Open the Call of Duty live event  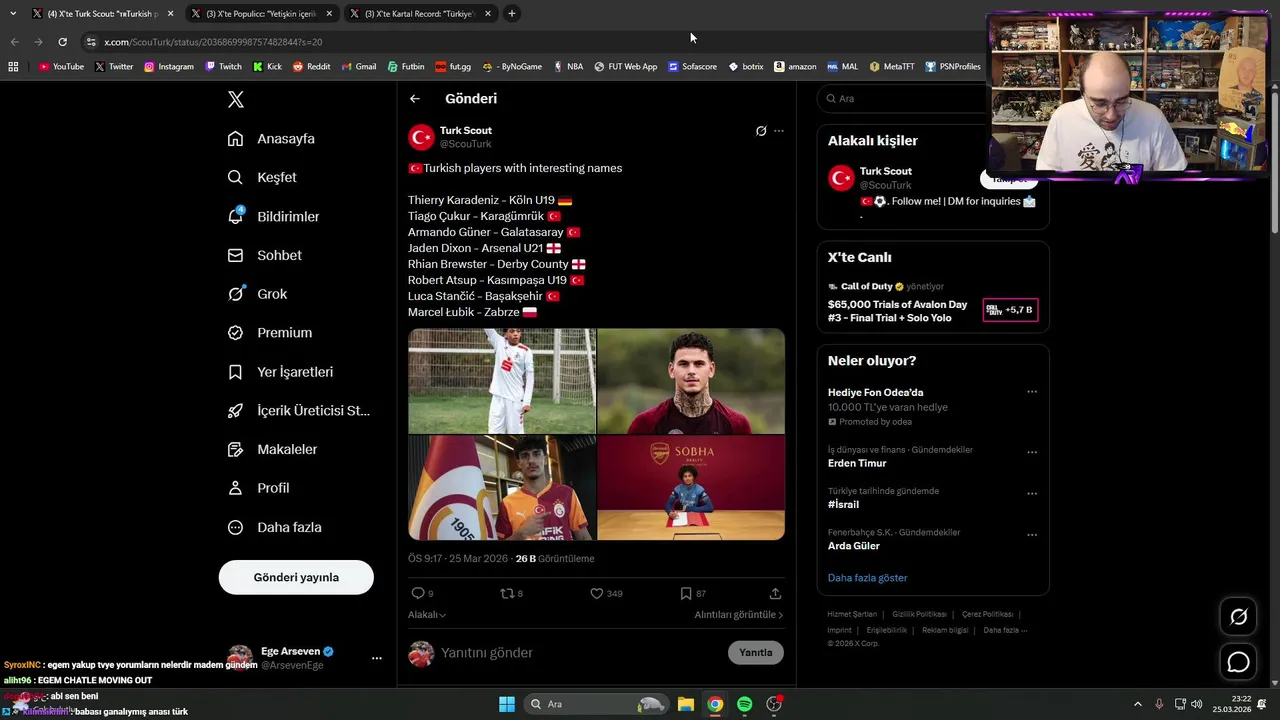coord(932,303)
